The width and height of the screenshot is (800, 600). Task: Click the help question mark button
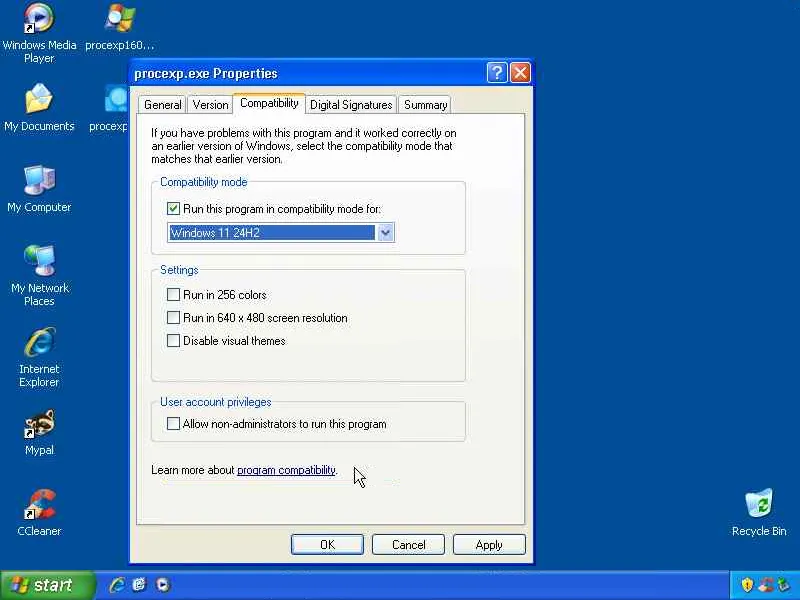point(497,72)
